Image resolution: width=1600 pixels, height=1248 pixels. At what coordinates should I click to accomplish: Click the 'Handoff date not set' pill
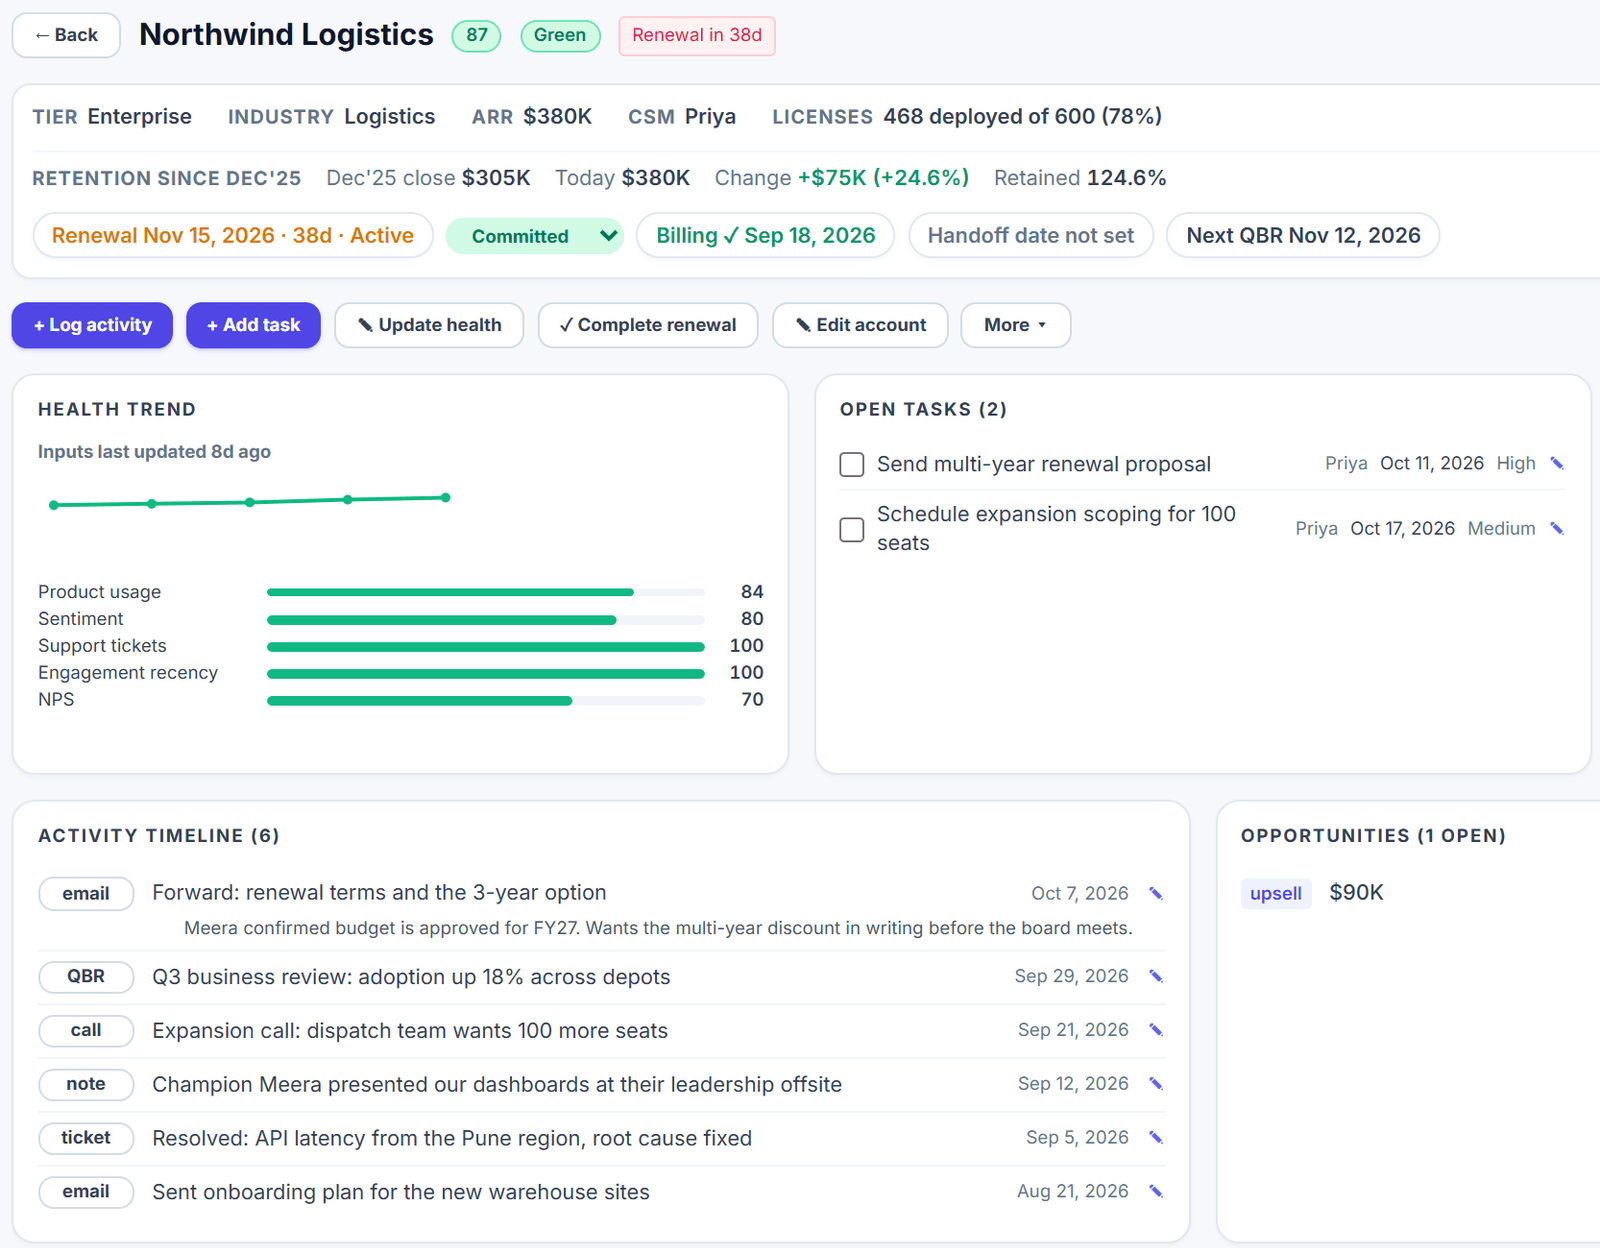1031,235
